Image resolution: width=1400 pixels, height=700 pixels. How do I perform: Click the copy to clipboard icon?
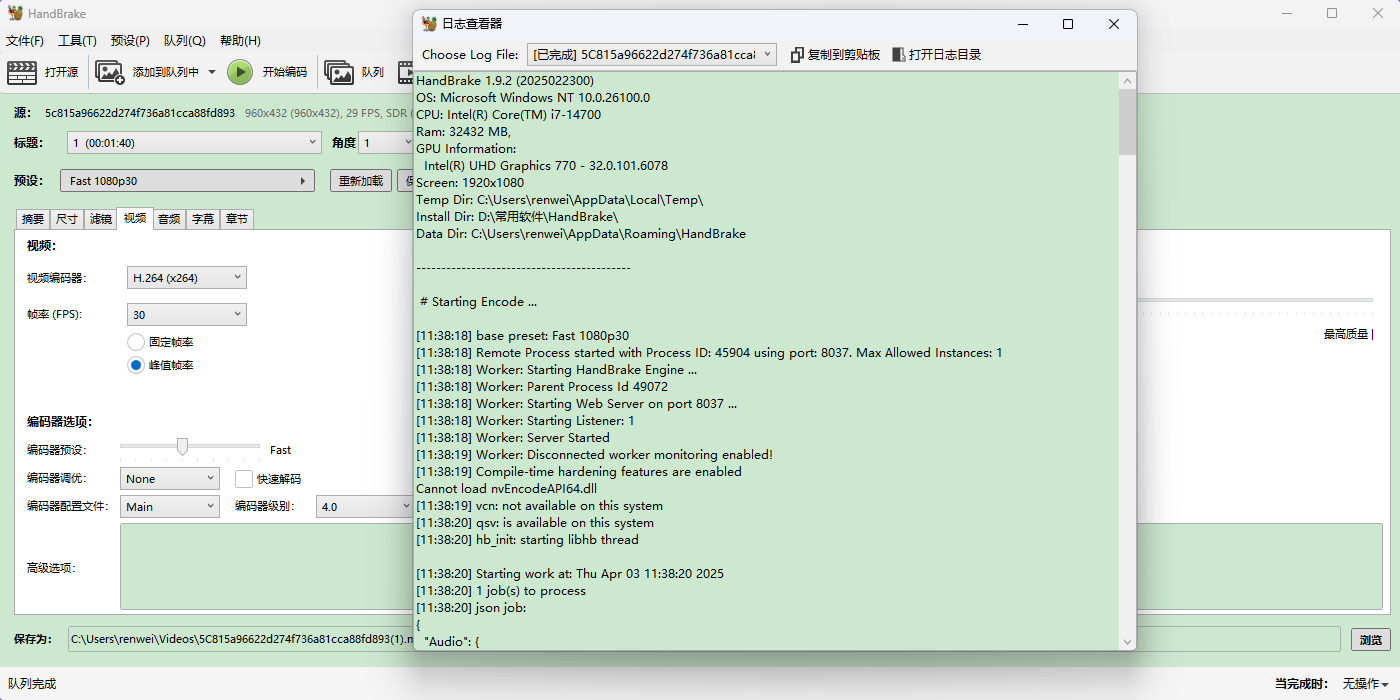point(797,55)
